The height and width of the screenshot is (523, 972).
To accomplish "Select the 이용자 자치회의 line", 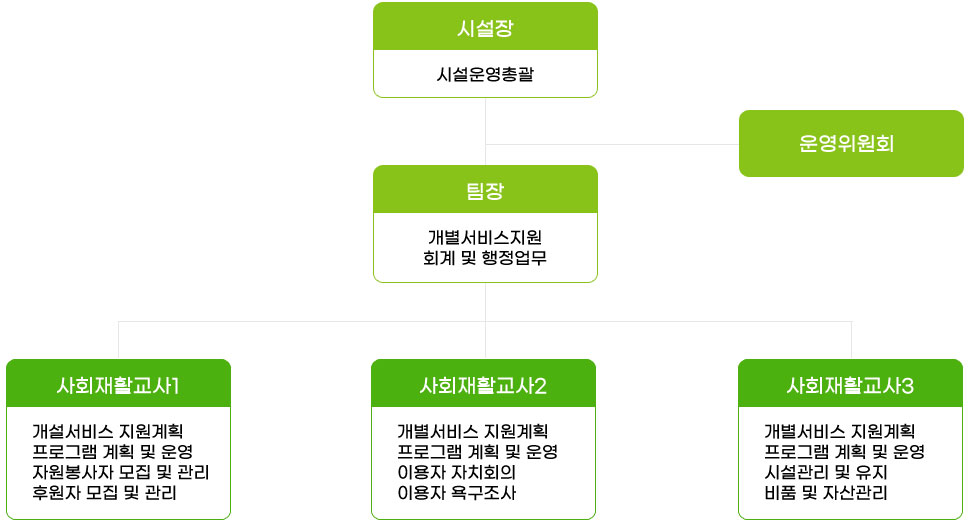I will click(457, 472).
